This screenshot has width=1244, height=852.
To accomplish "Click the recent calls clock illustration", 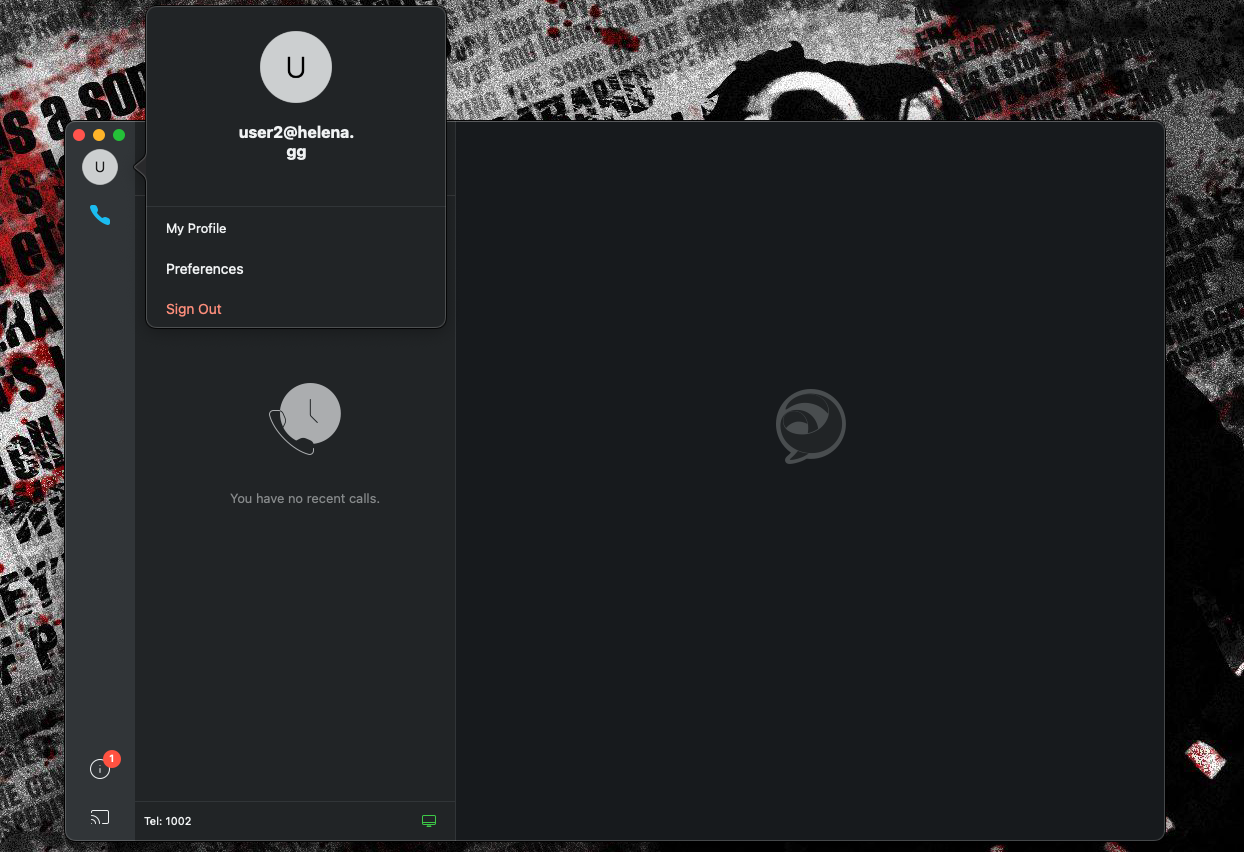I will point(306,418).
